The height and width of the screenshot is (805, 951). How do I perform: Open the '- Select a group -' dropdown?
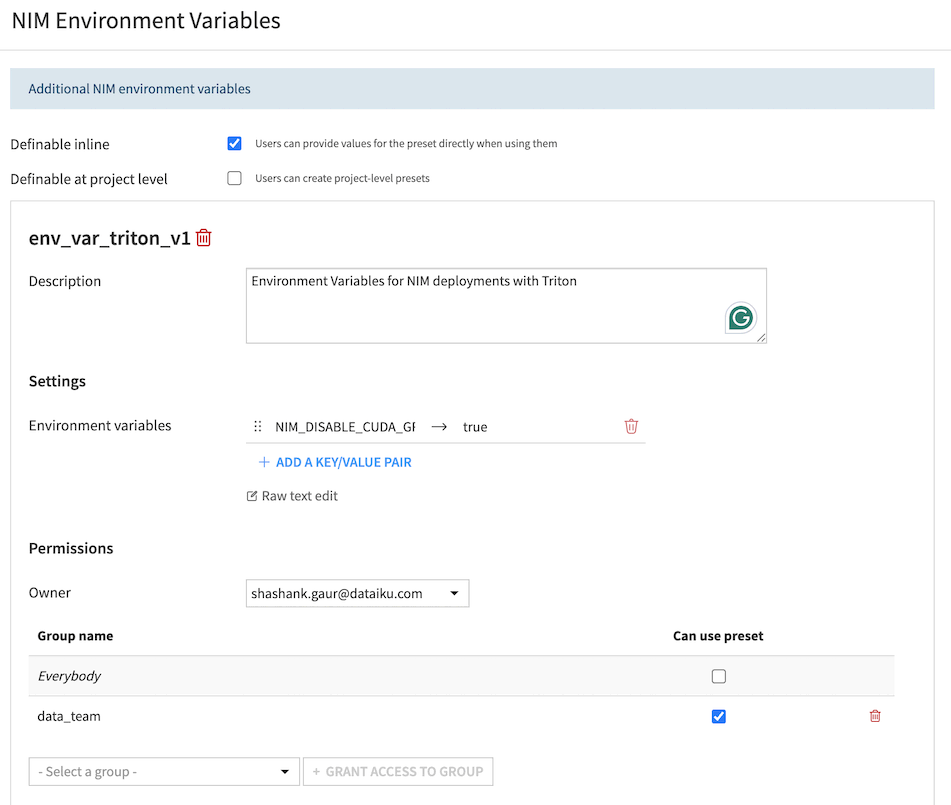click(x=164, y=771)
